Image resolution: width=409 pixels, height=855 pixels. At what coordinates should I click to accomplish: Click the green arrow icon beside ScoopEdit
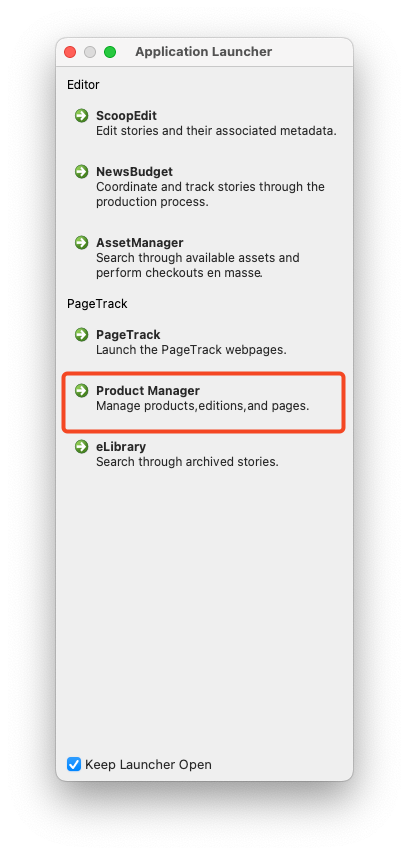tap(81, 116)
